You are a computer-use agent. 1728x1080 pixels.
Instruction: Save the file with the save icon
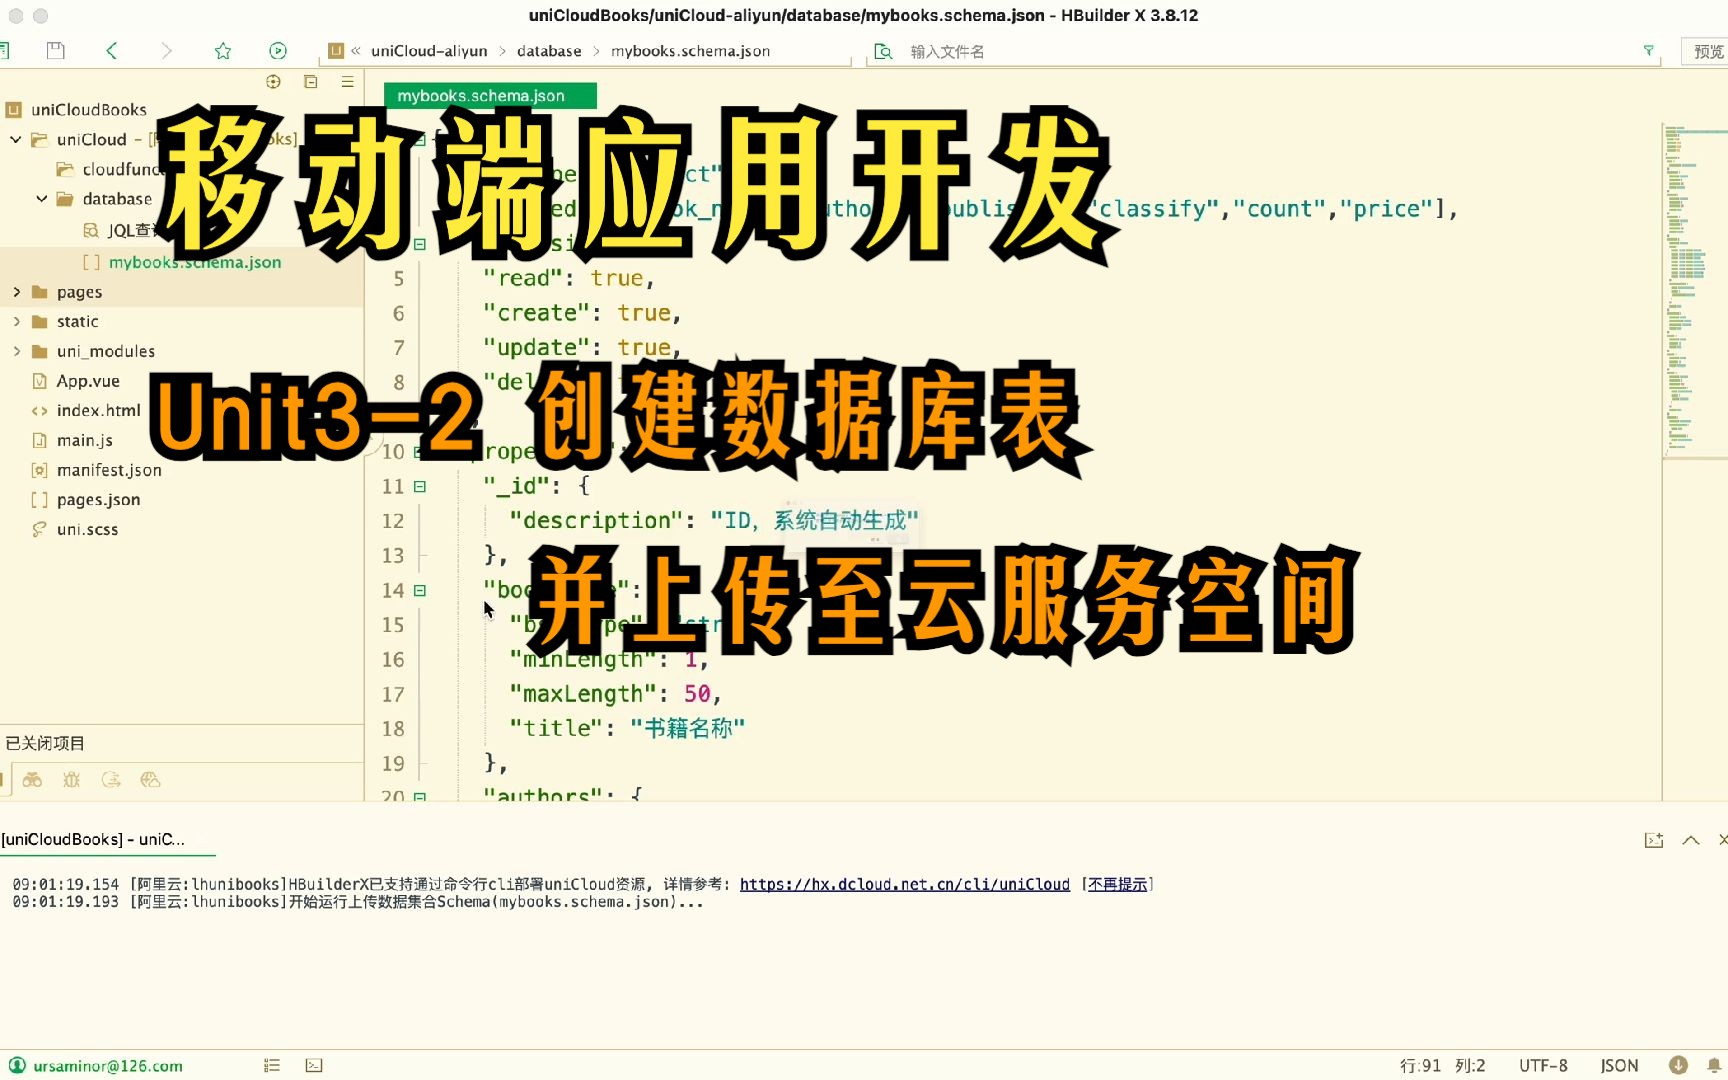point(55,49)
